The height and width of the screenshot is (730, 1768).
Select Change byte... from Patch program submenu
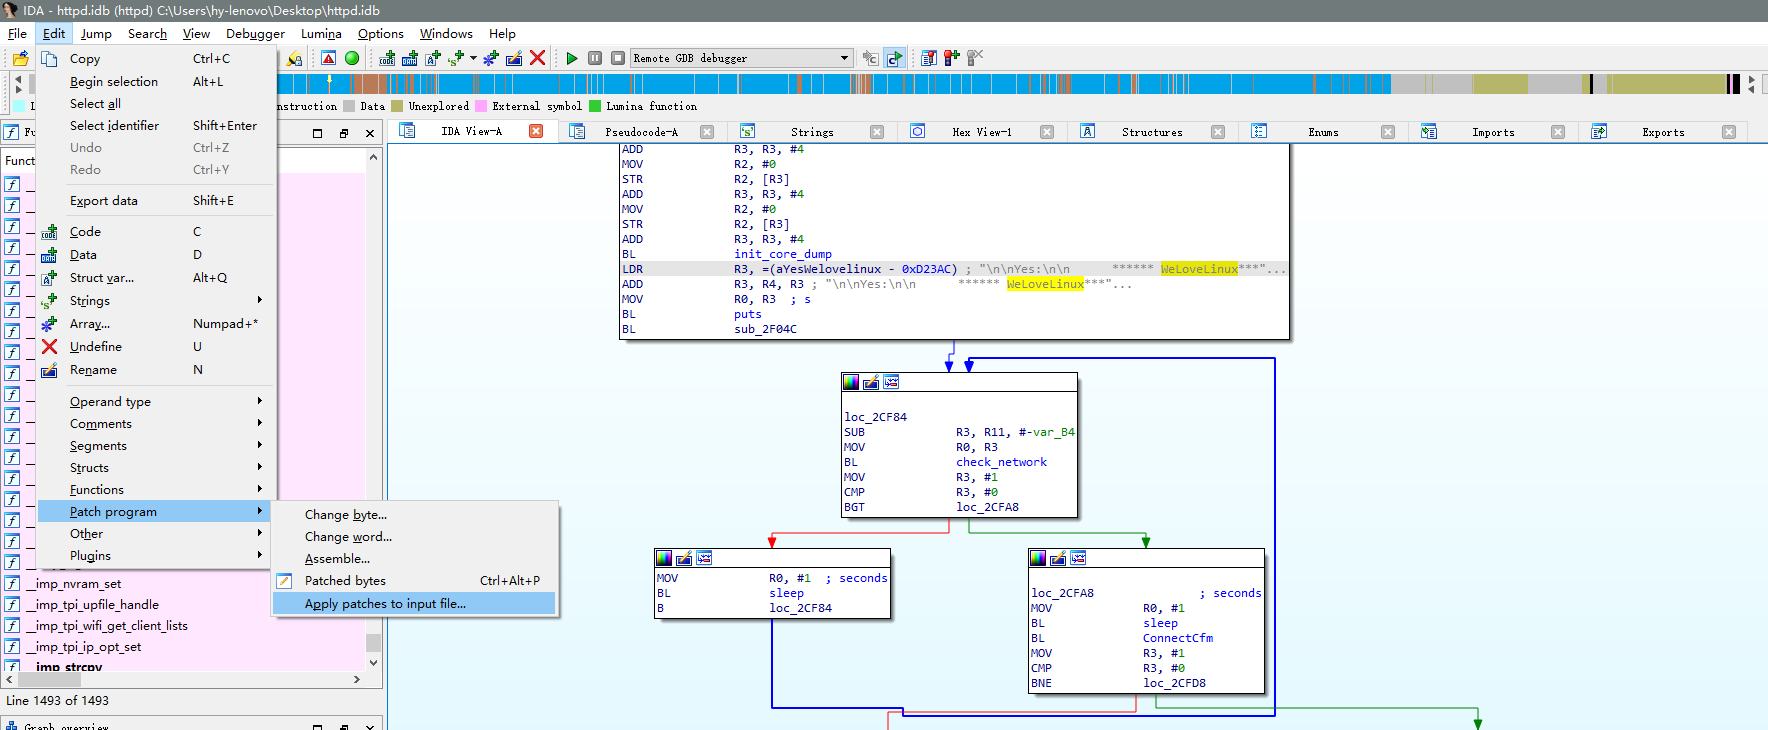click(x=345, y=514)
